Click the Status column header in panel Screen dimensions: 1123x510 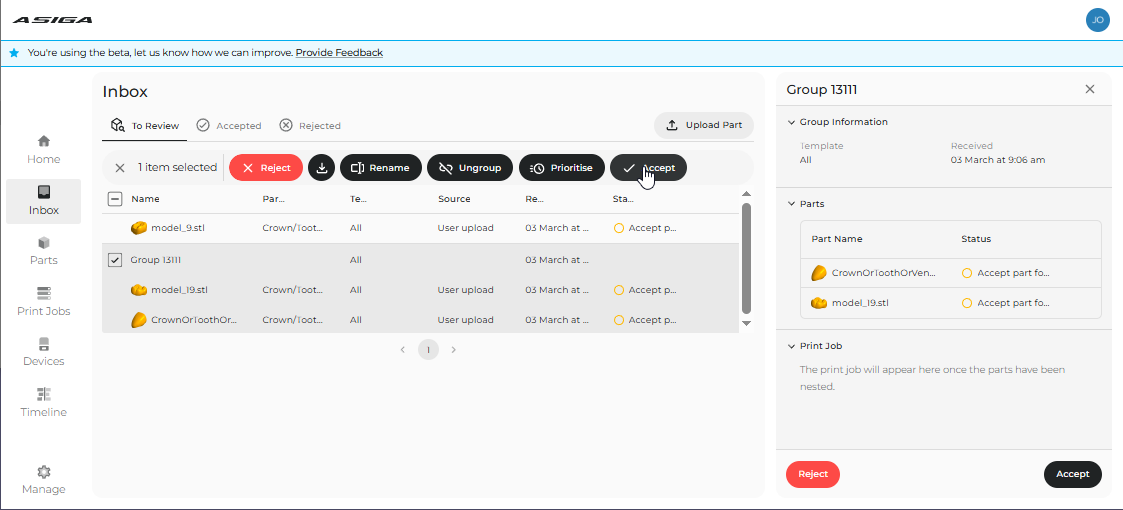pos(975,239)
